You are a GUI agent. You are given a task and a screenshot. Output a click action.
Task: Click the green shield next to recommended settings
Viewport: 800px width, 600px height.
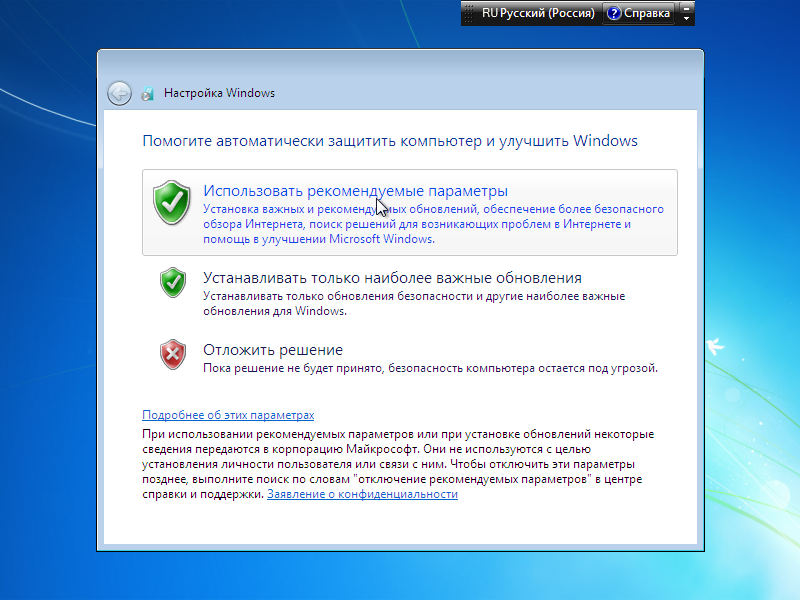172,203
